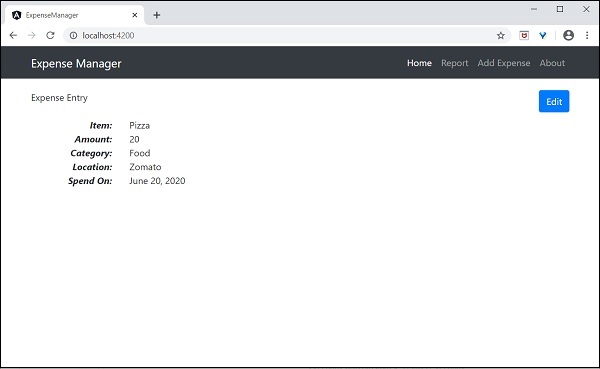
Task: Open the Report navigation link
Action: pos(455,63)
